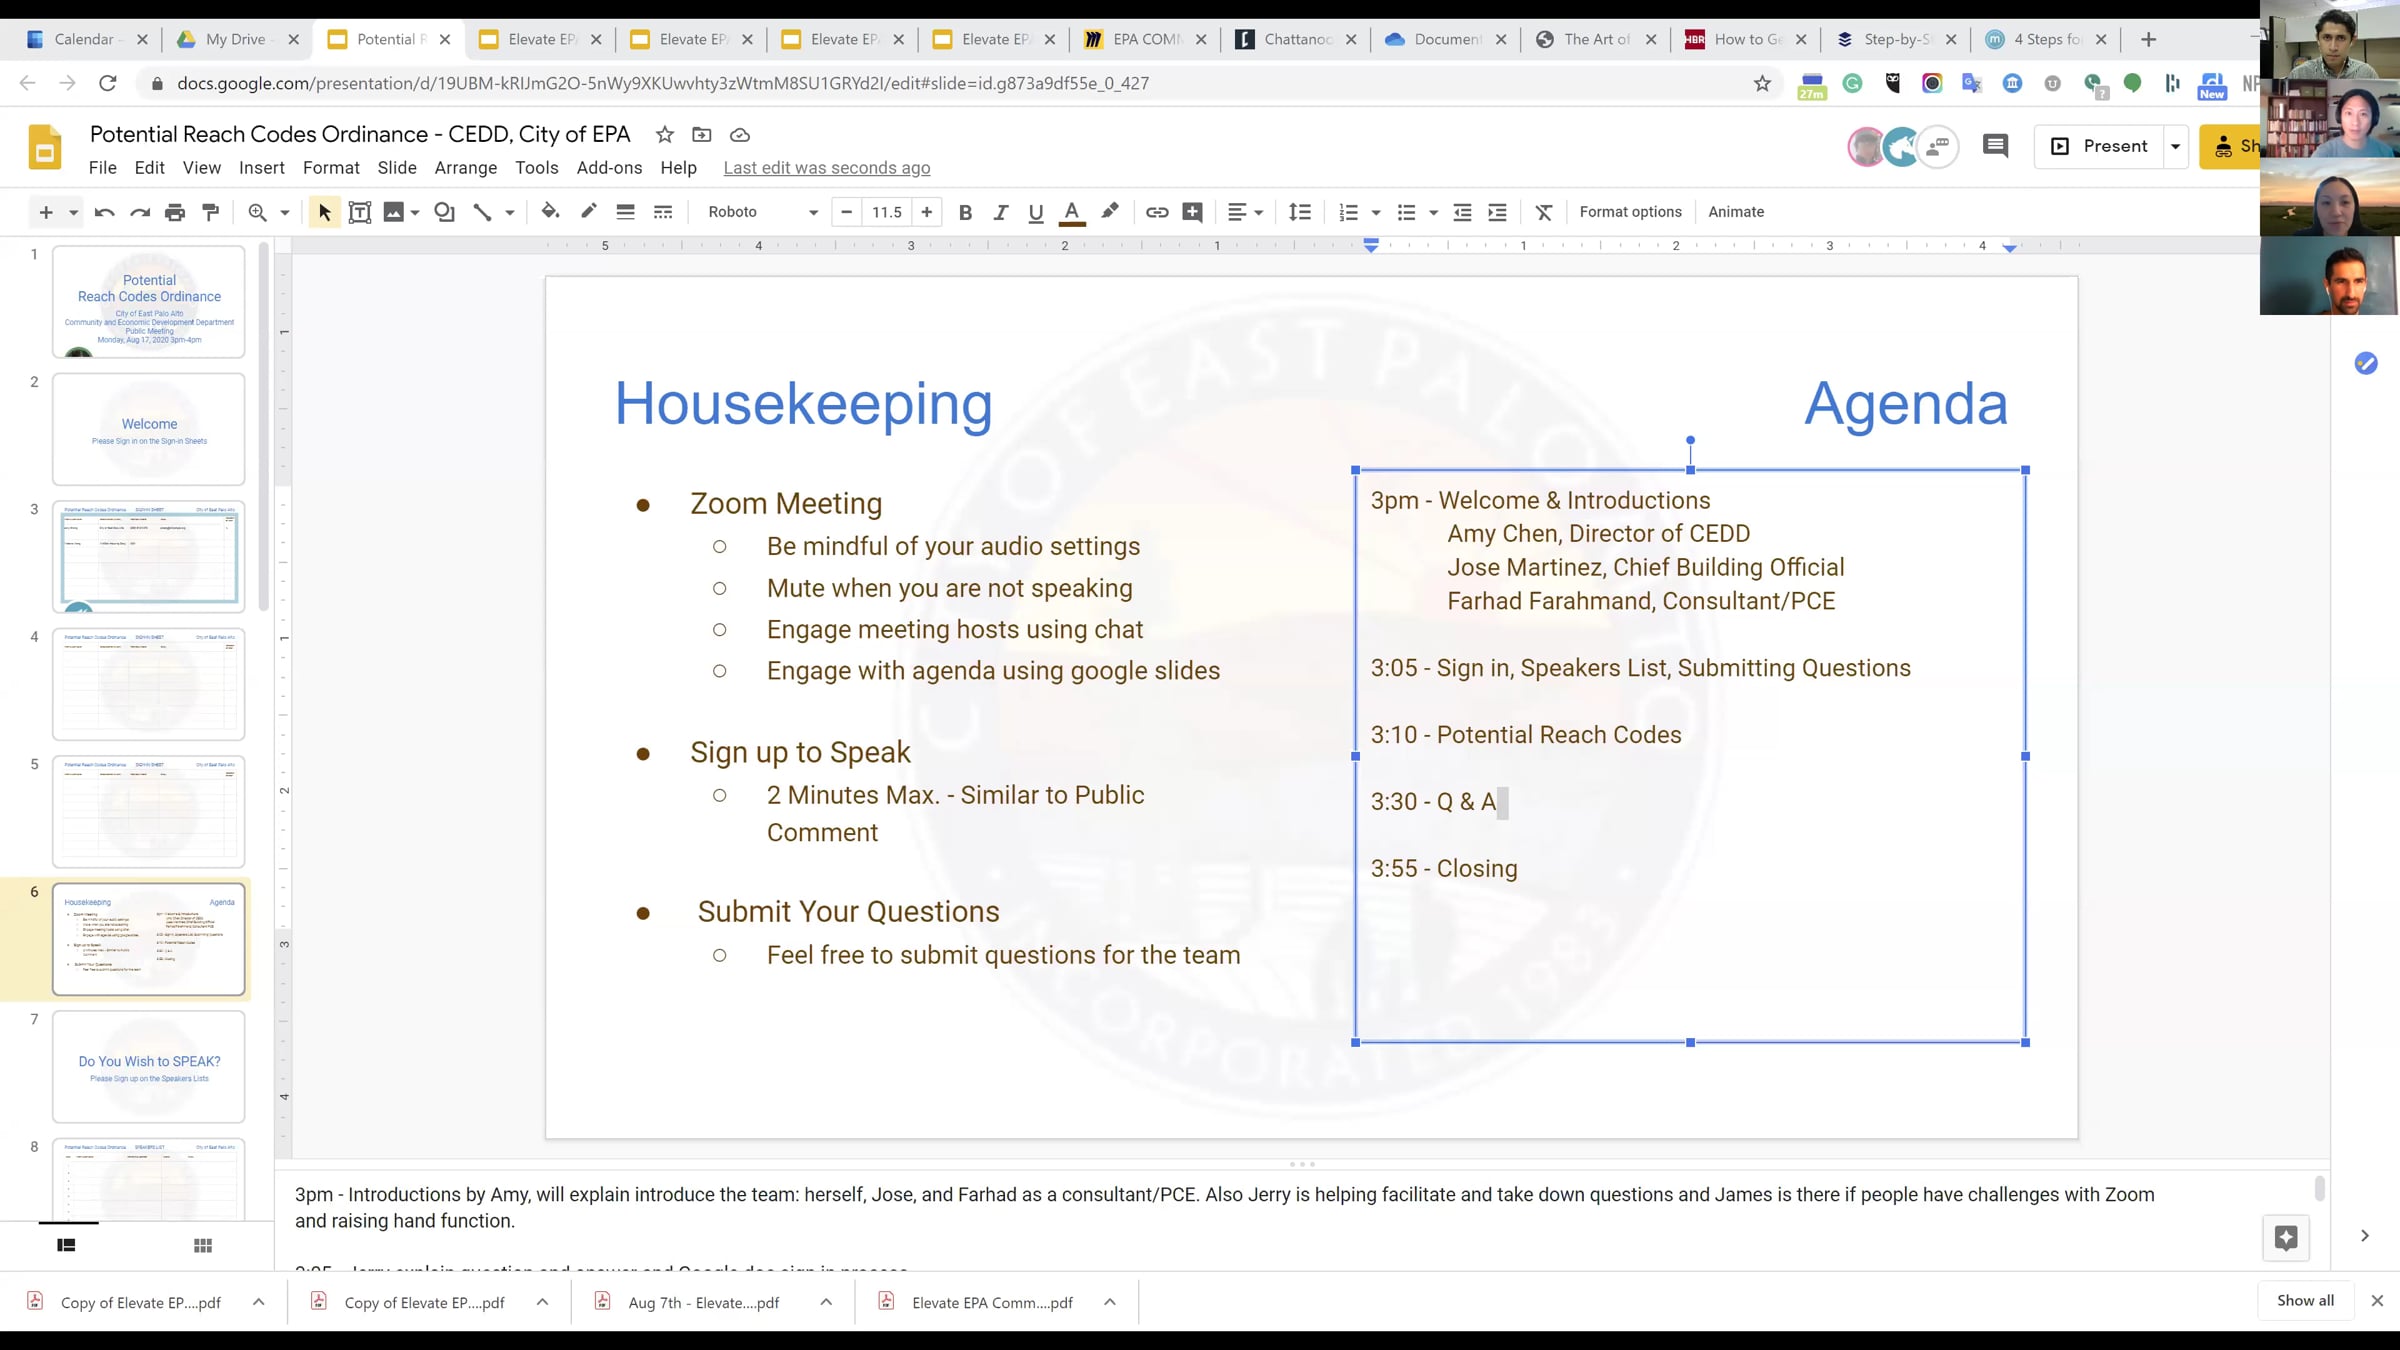This screenshot has height=1350, width=2400.
Task: Toggle italic formatting
Action: (1000, 212)
